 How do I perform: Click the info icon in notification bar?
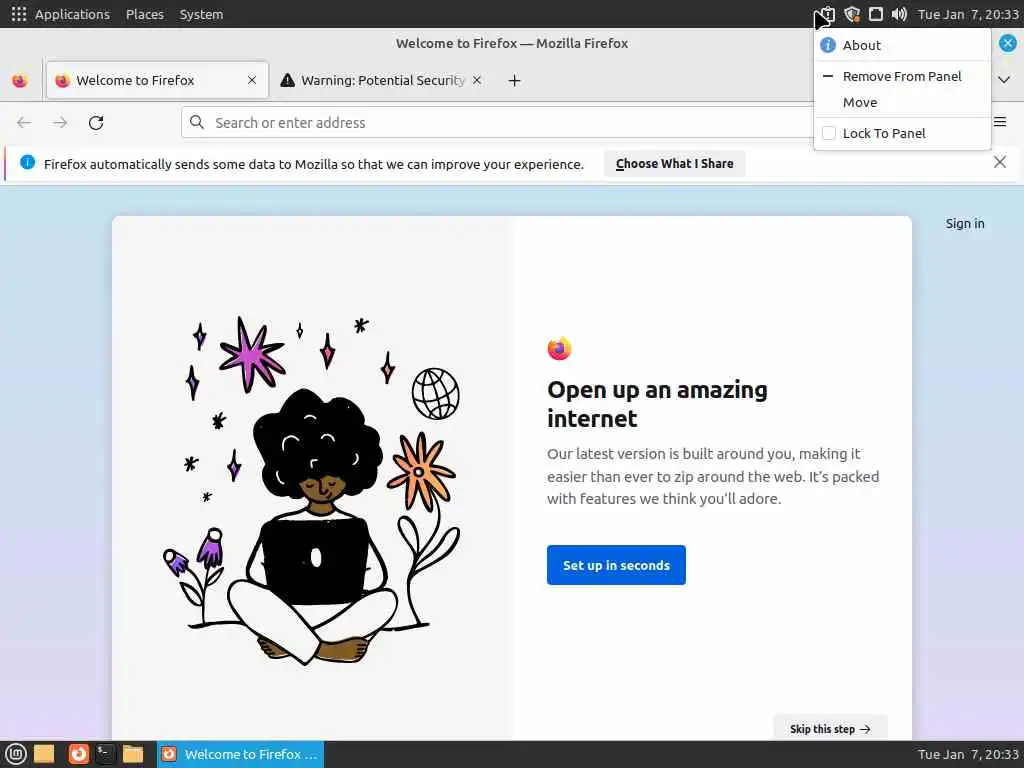coord(27,162)
